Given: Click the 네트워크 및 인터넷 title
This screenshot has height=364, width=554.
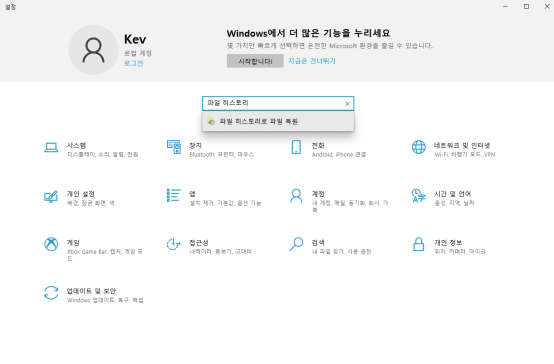Looking at the screenshot, I should pos(462,145).
